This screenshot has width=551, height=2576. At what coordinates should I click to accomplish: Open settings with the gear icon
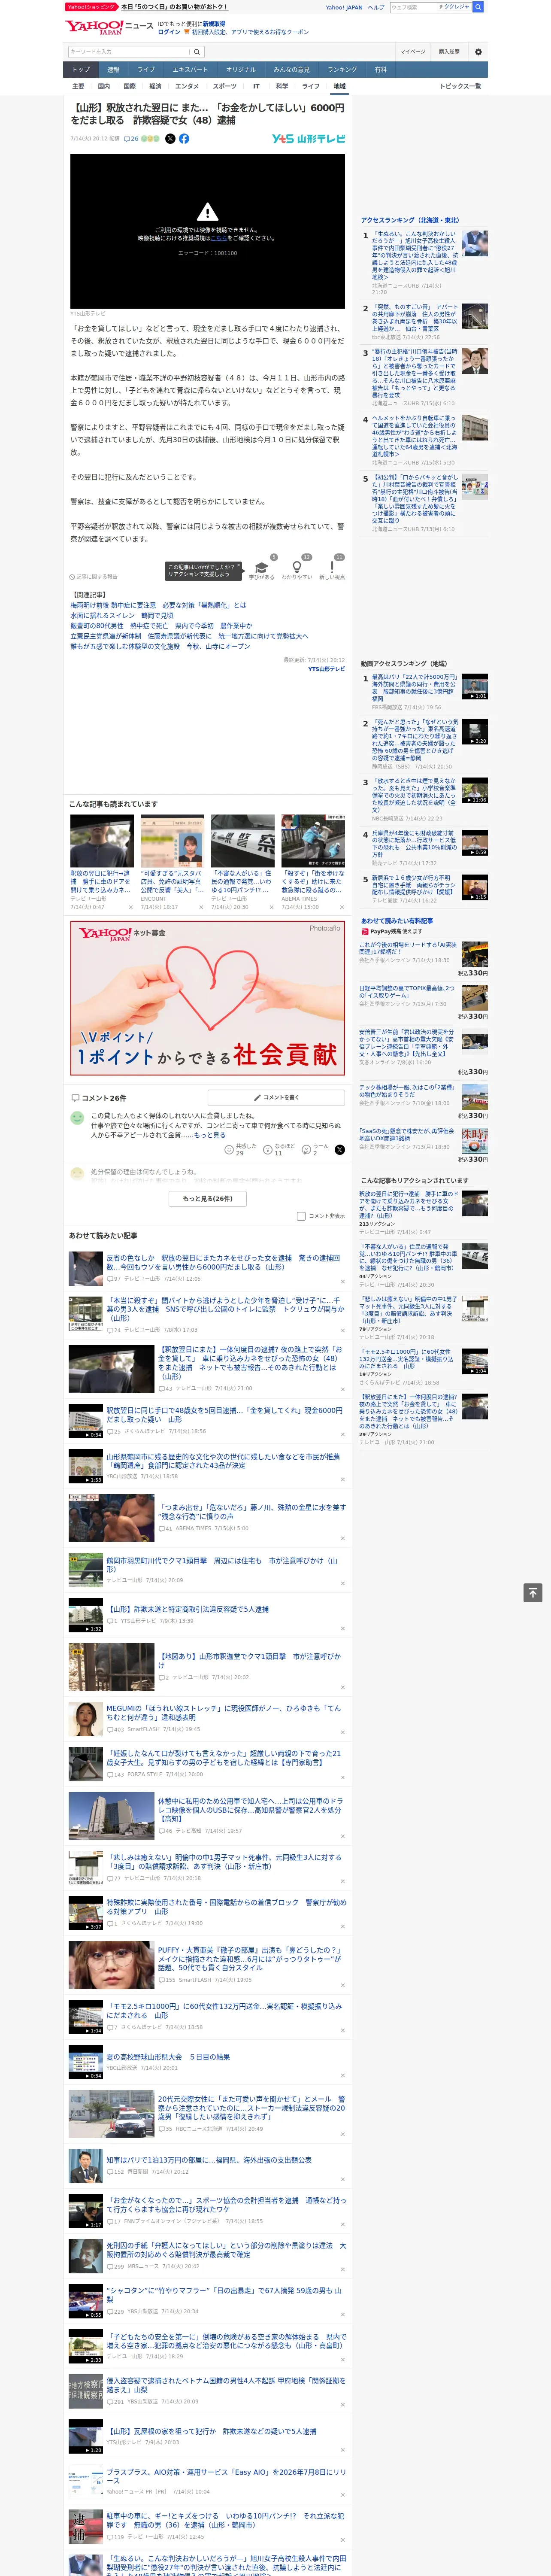tap(478, 52)
